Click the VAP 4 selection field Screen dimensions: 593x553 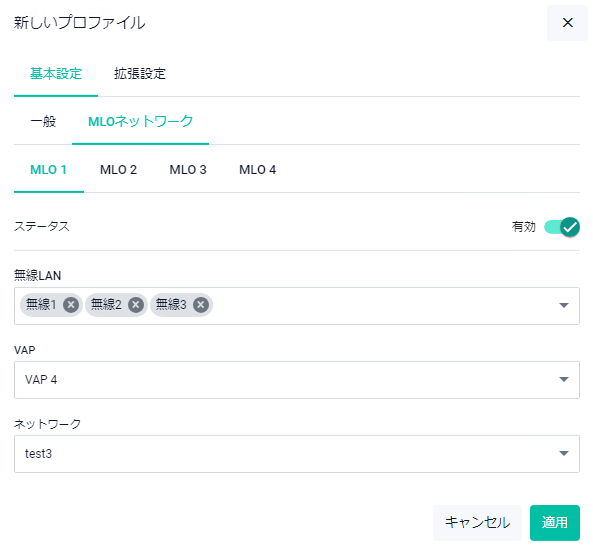(x=297, y=379)
